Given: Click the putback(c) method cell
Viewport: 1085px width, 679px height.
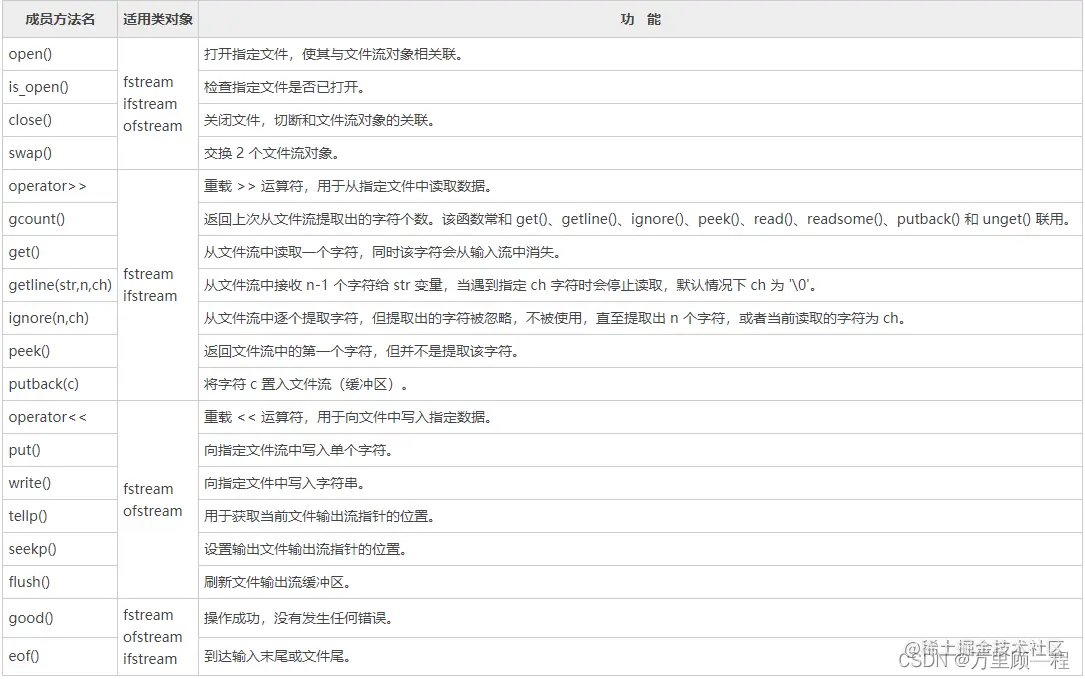Looking at the screenshot, I should click(60, 384).
